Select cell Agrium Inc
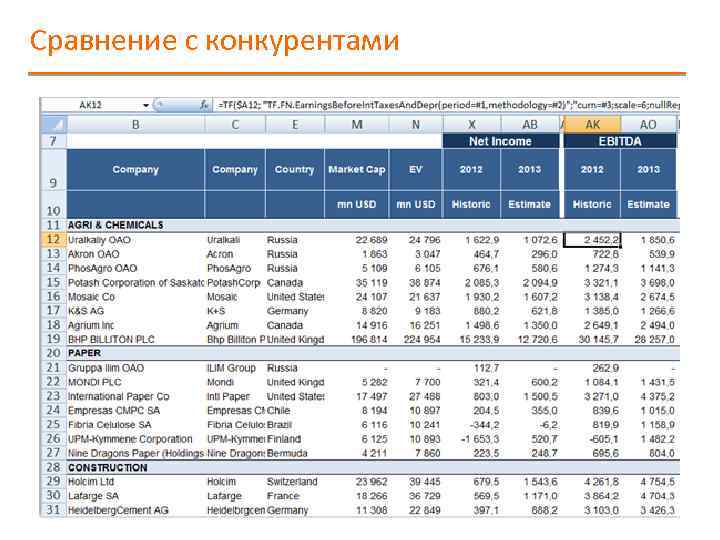 (x=136, y=326)
